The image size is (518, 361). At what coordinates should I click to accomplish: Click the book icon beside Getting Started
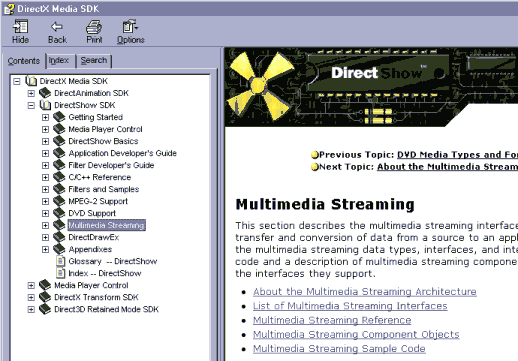coord(59,117)
